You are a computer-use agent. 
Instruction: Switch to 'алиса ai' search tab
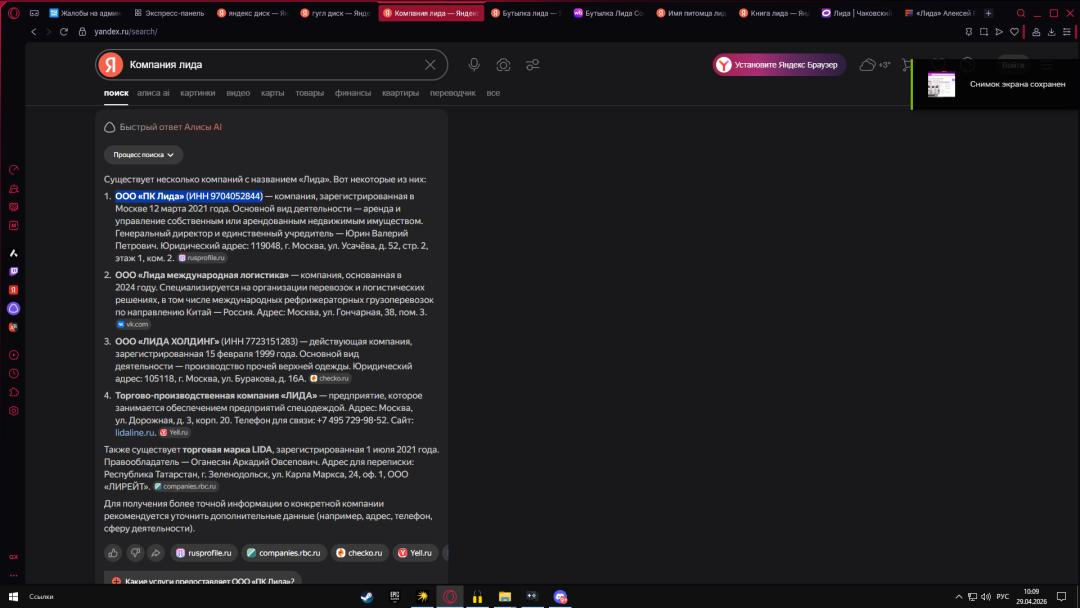pyautogui.click(x=153, y=93)
